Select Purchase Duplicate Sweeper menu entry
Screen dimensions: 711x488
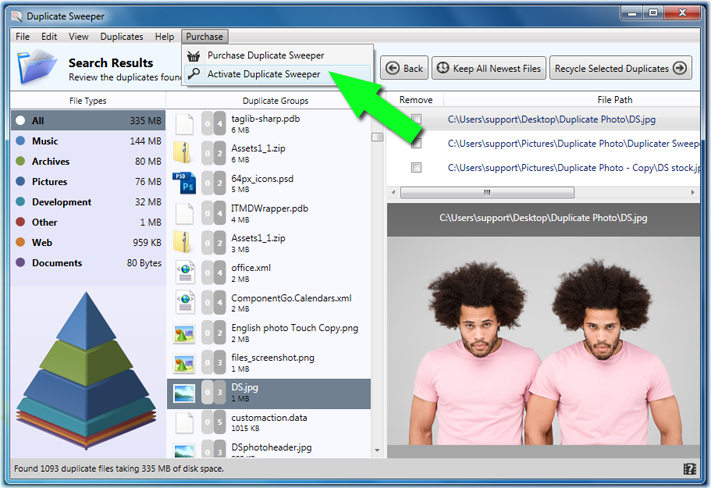pyautogui.click(x=265, y=56)
